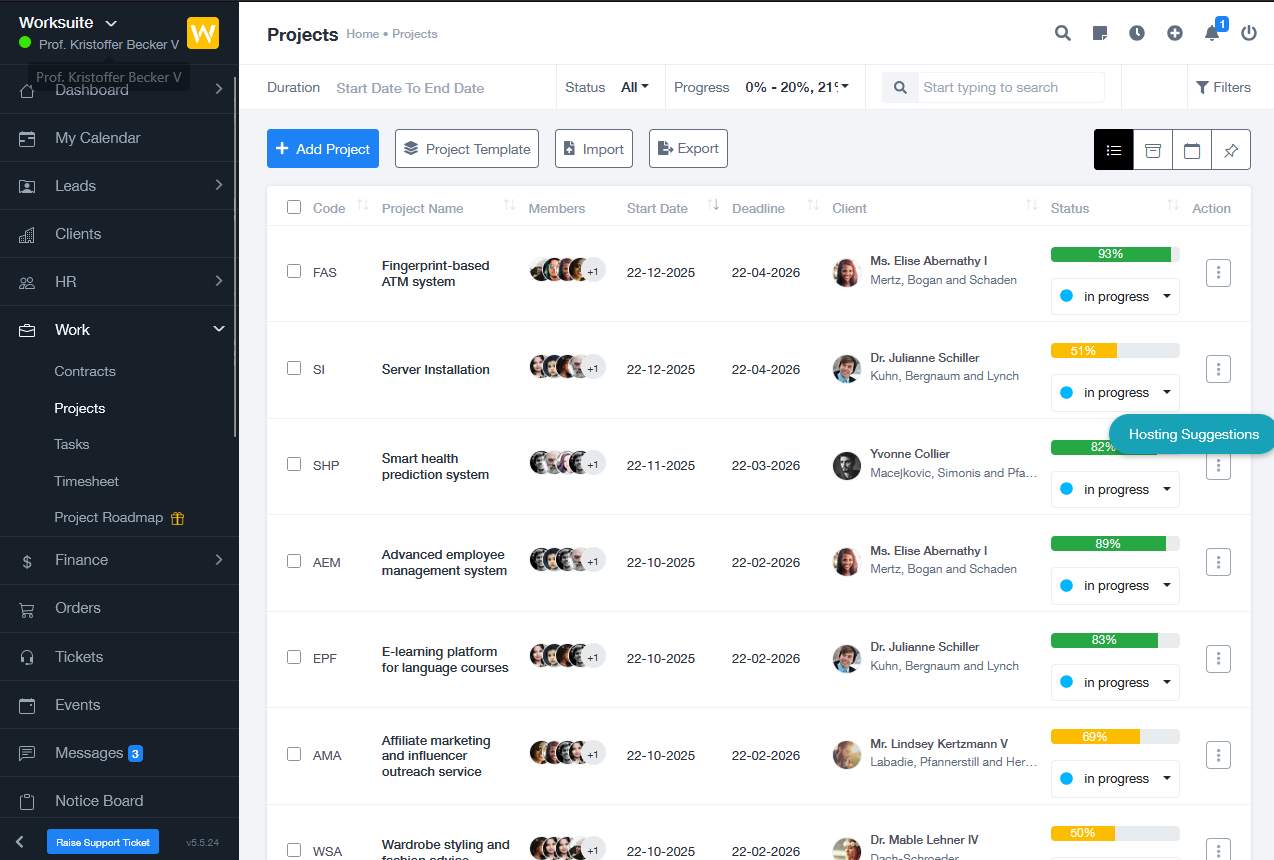
Task: Tick the select-all checkbox in table header
Action: coord(294,207)
